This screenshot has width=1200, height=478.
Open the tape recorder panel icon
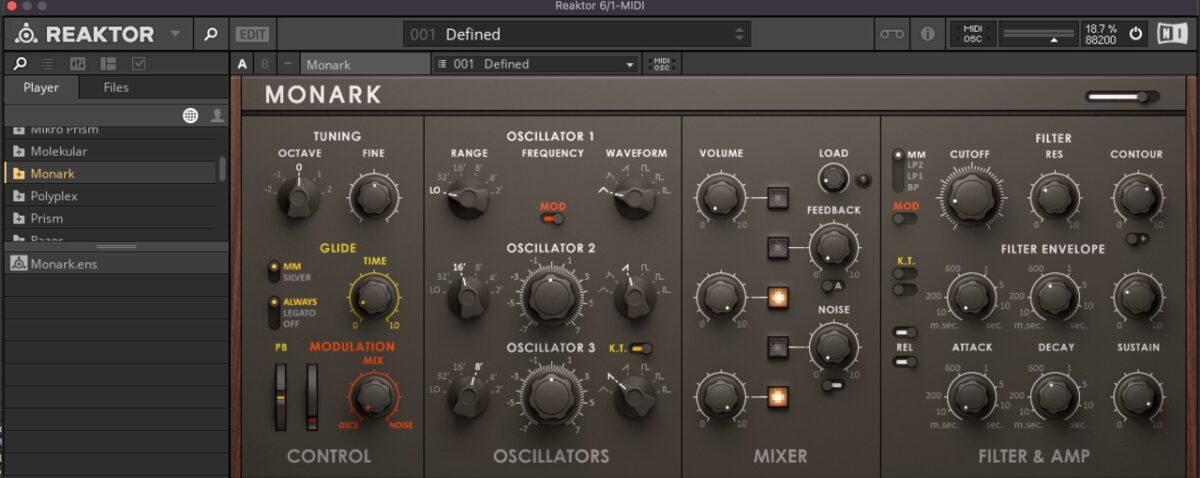point(892,34)
